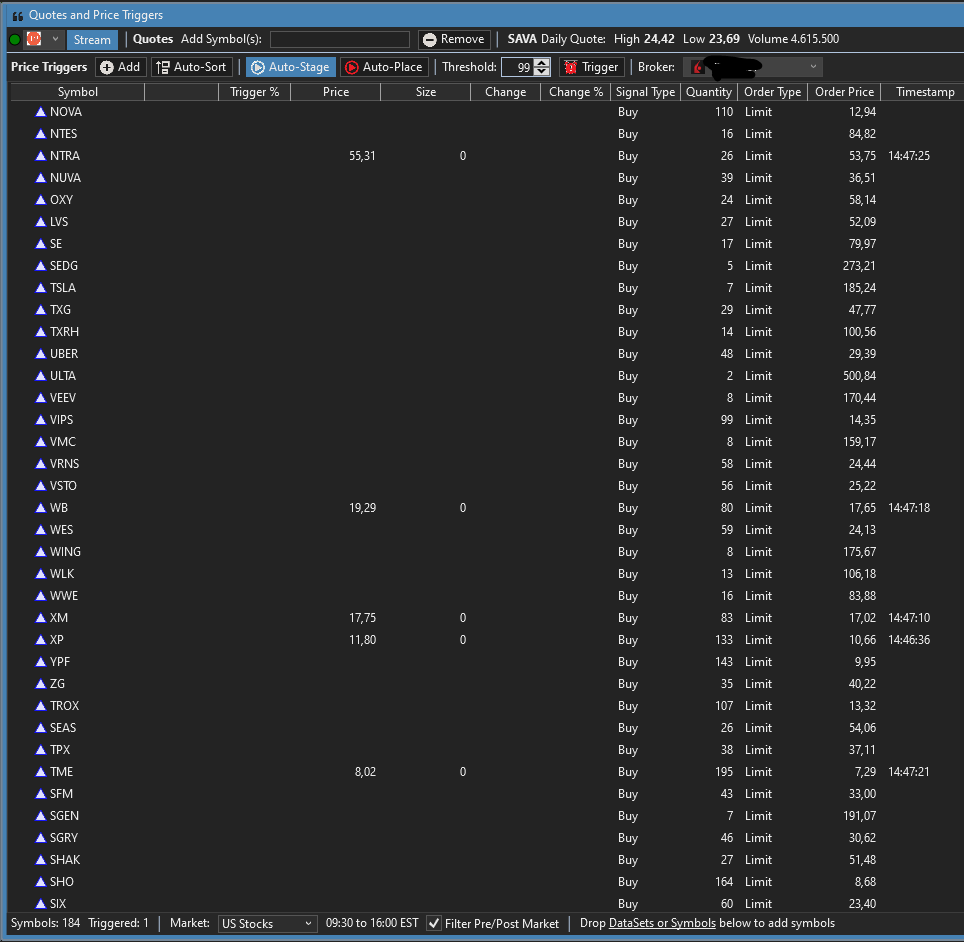Click the triangle icon beside TME

pos(41,772)
